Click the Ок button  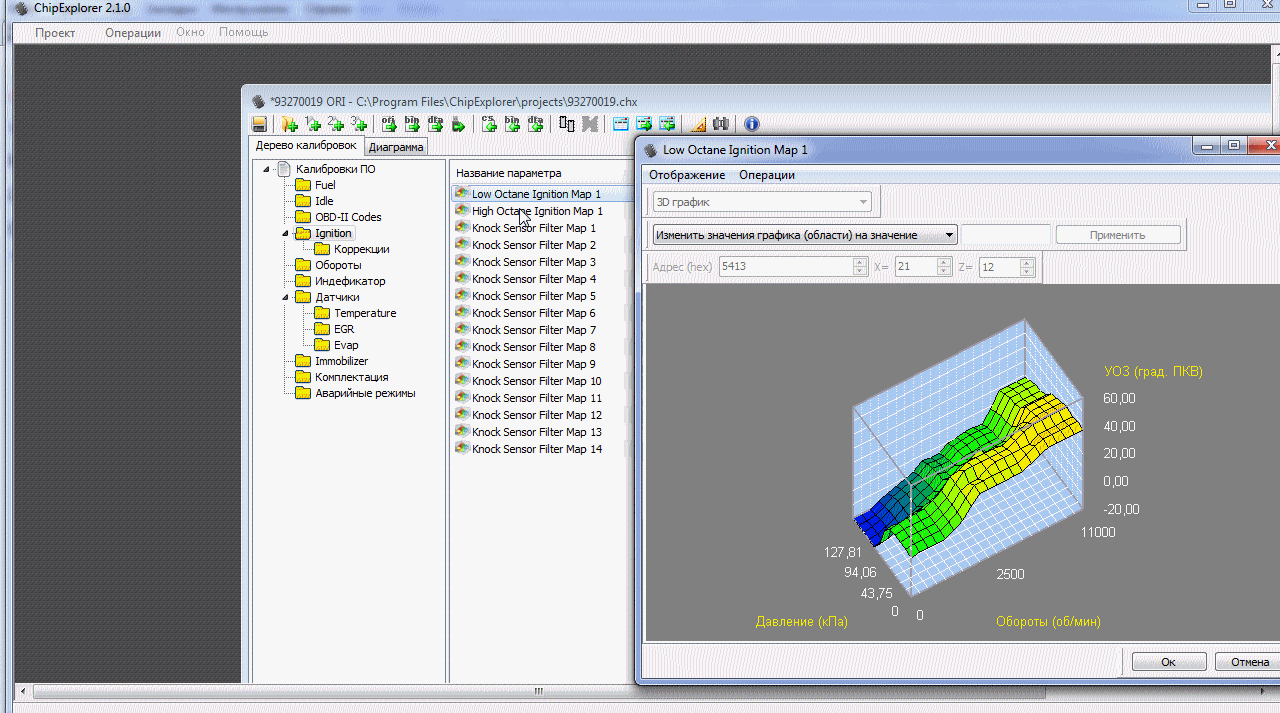tap(1168, 662)
